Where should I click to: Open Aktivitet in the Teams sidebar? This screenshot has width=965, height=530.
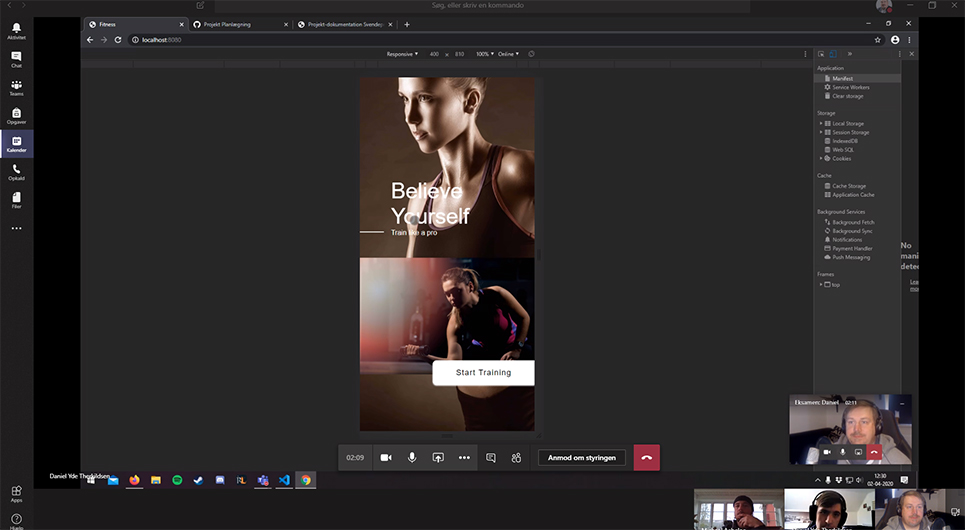(x=17, y=31)
